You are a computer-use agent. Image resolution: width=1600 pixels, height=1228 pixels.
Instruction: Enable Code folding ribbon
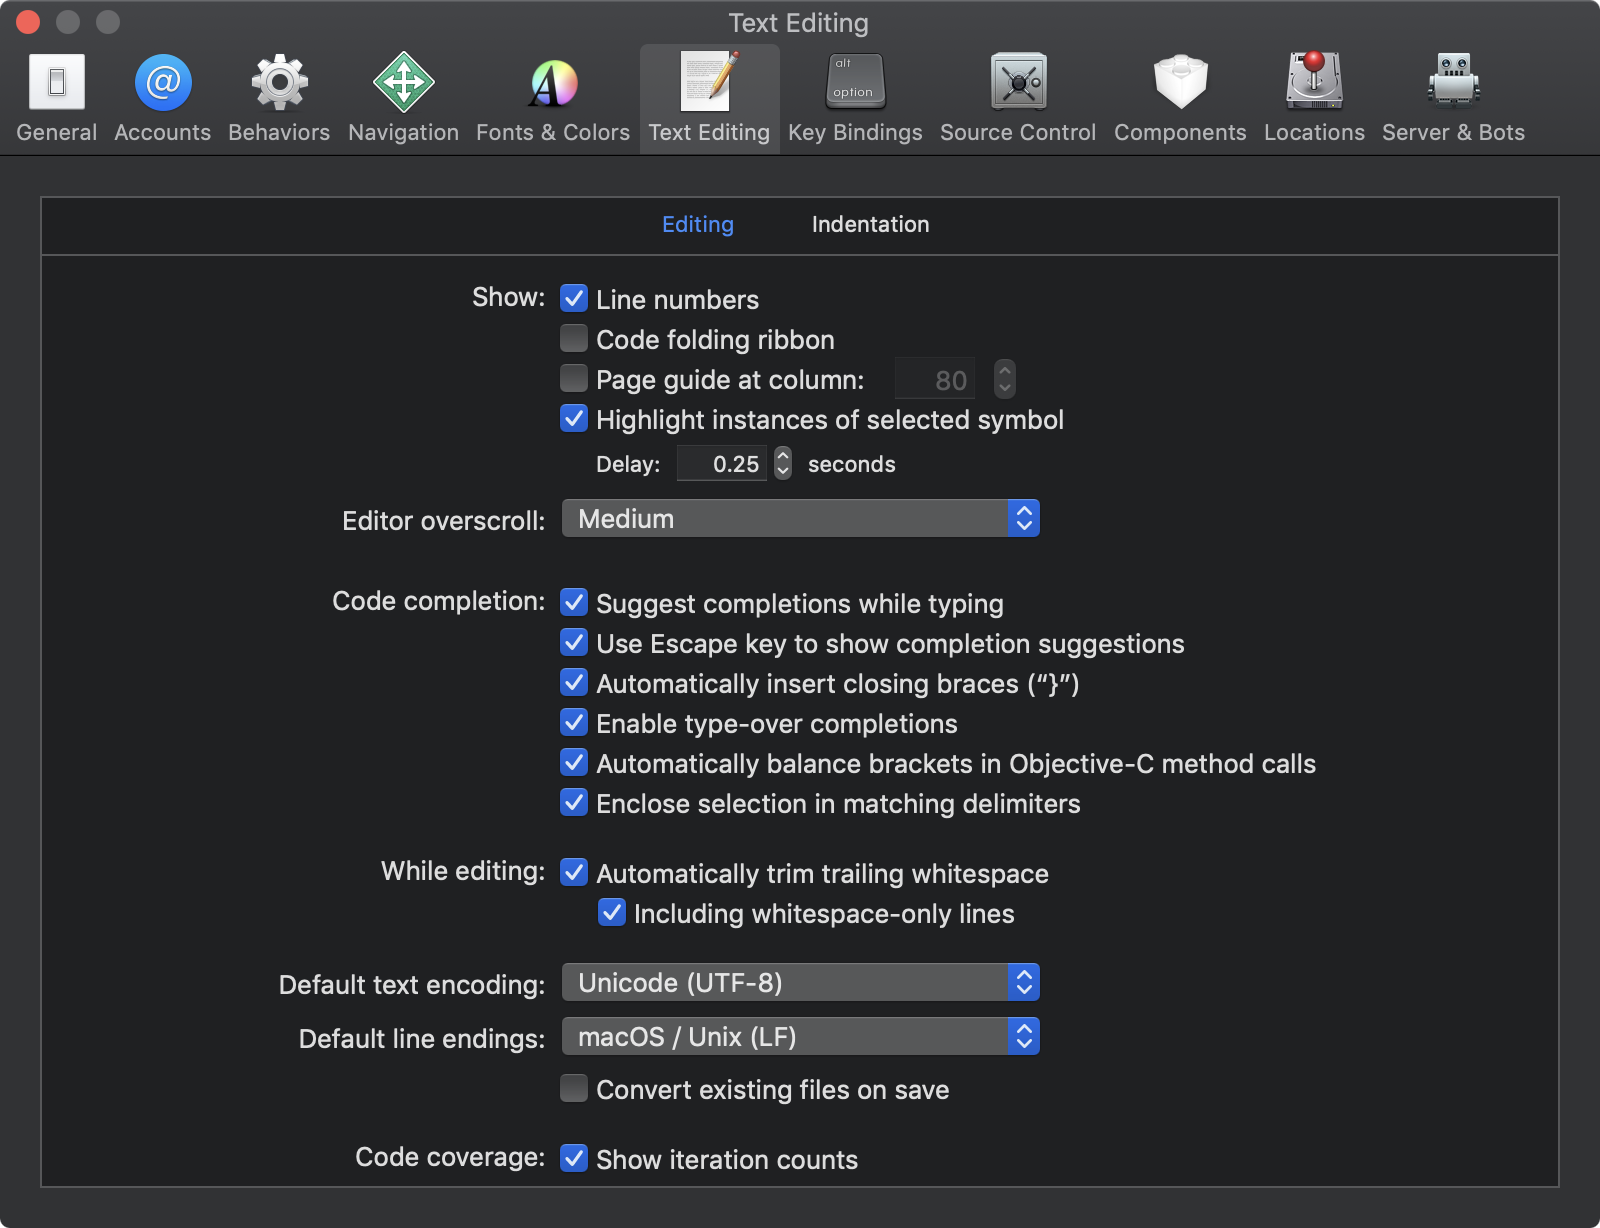pyautogui.click(x=574, y=338)
